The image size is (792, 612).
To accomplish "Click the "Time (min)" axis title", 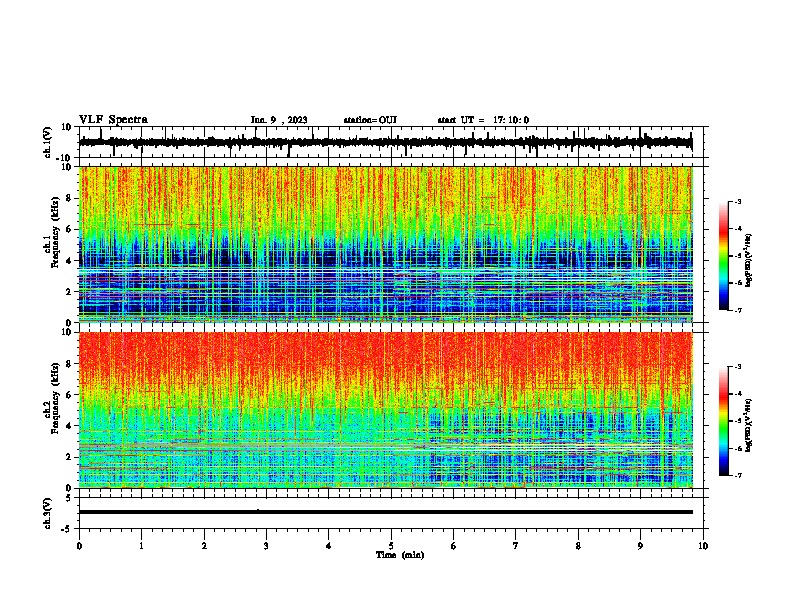I will click(400, 555).
